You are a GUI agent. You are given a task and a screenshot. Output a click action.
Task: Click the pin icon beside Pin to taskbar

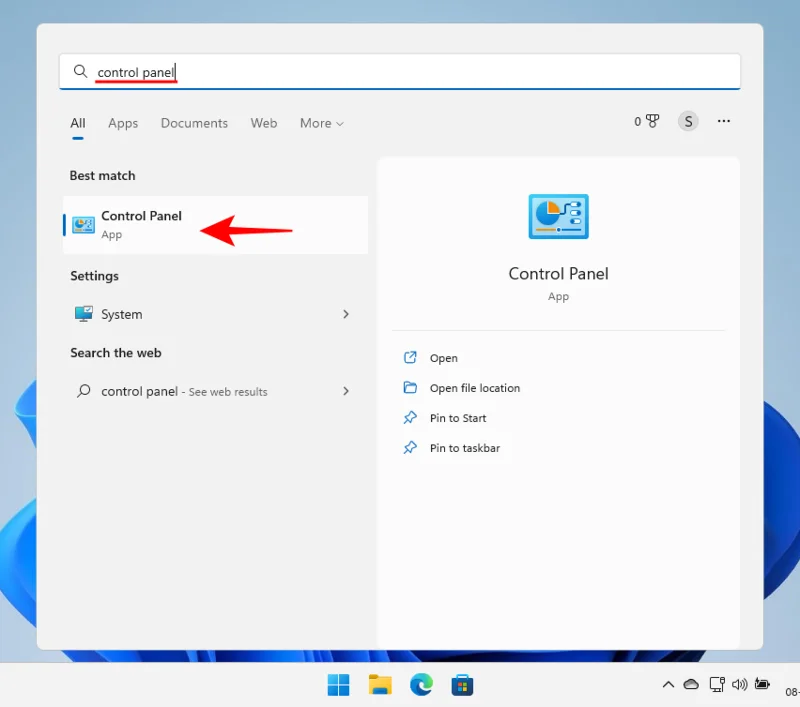pos(410,448)
